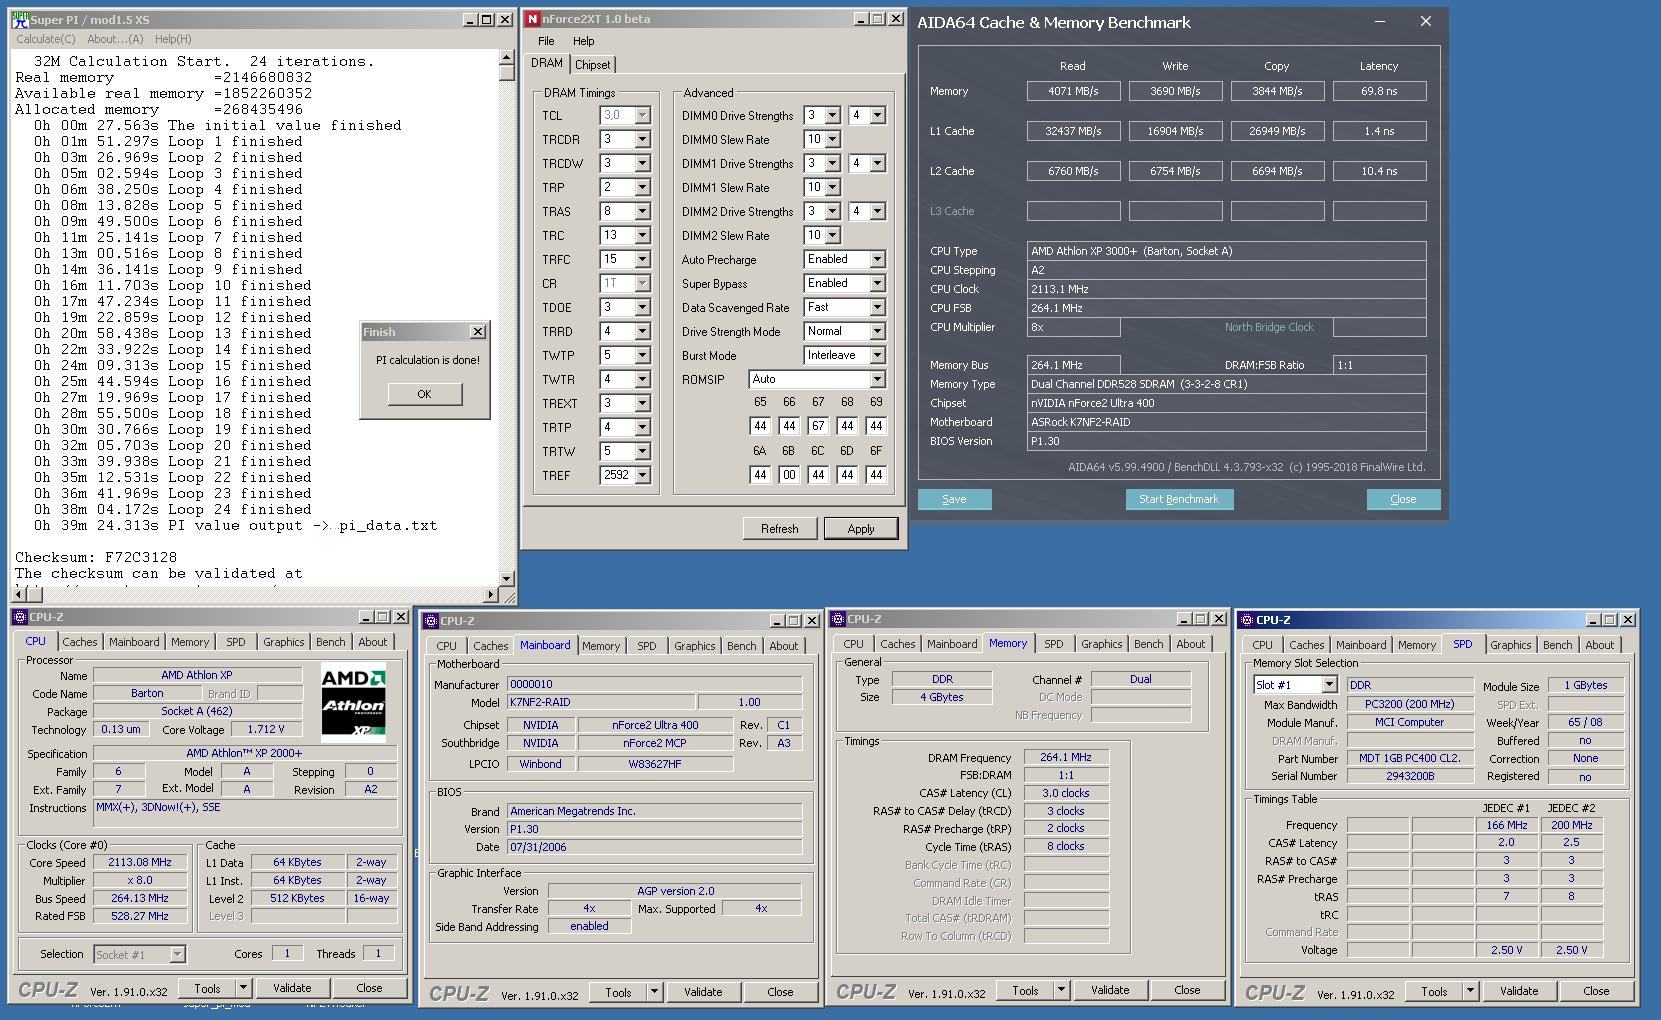Open the TRCDR dropdown
1661x1020 pixels.
[x=642, y=140]
